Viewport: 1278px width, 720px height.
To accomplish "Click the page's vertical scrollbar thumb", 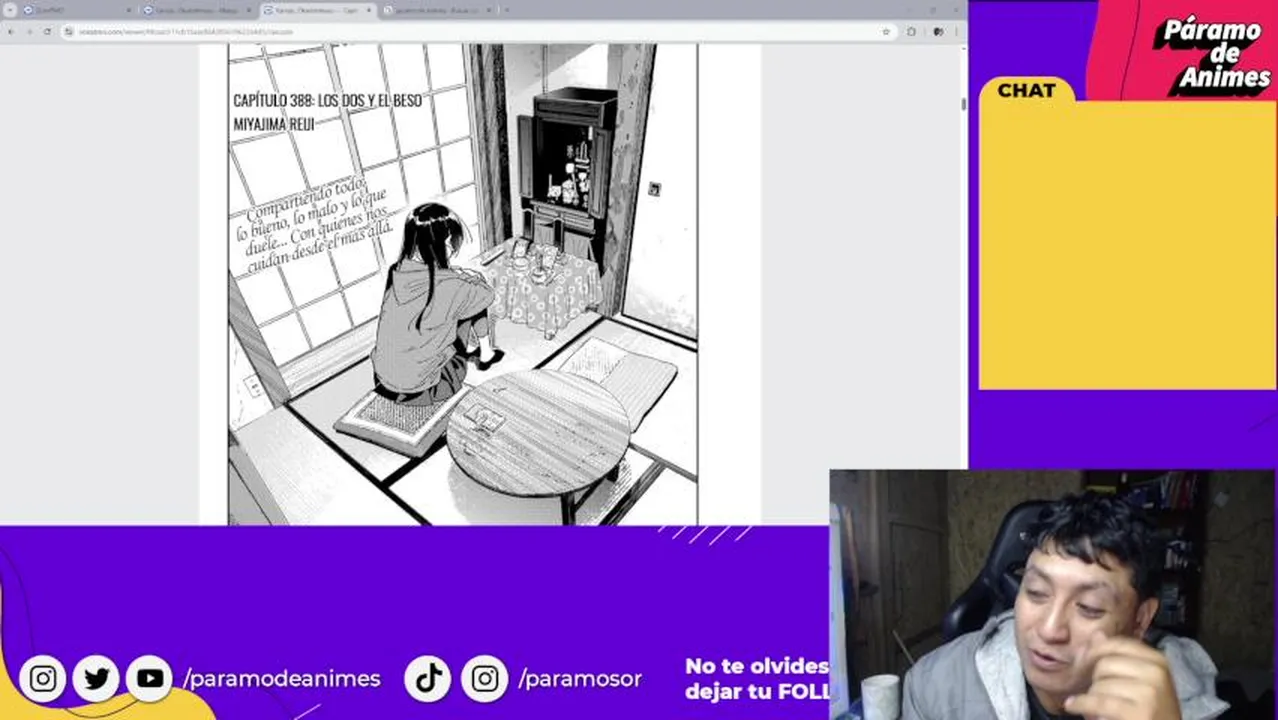I will pos(963,104).
